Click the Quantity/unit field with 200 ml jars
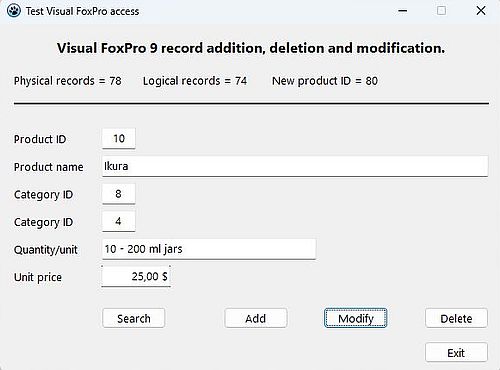The height and width of the screenshot is (370, 500). [209, 249]
